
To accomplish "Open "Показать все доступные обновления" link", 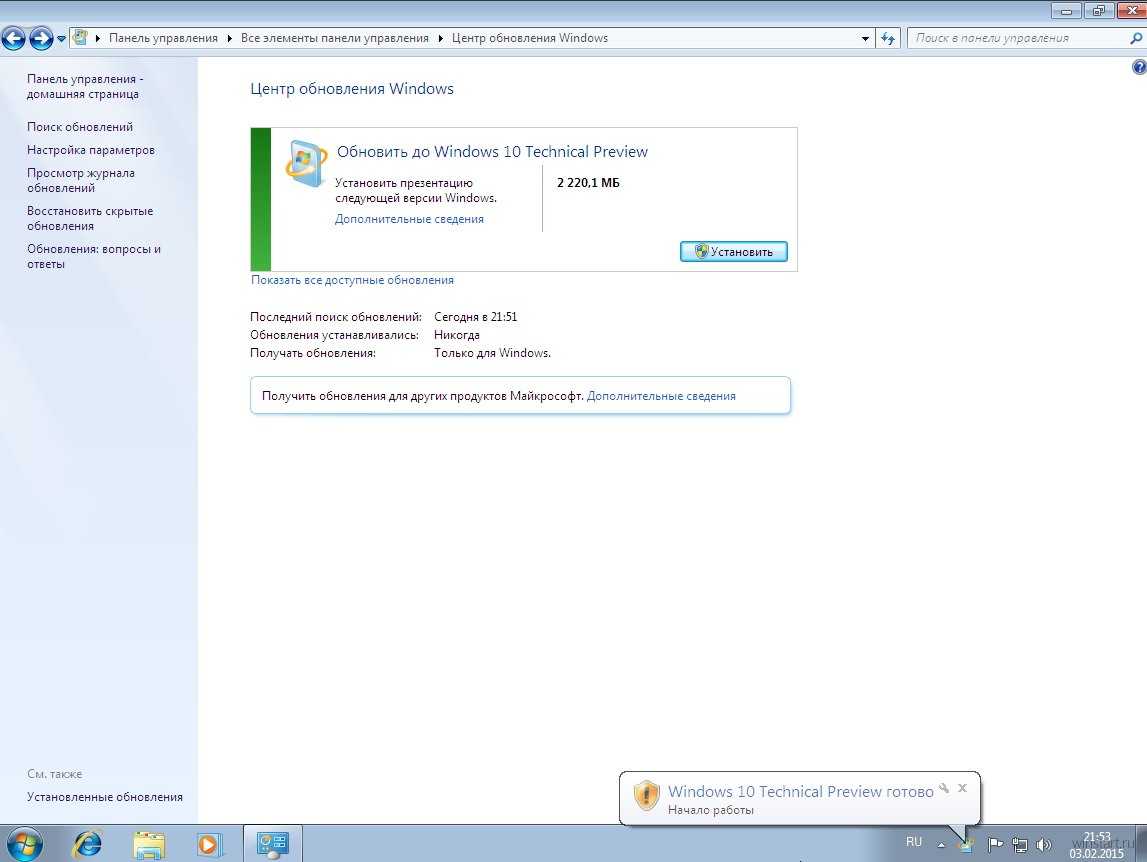I will click(x=352, y=280).
